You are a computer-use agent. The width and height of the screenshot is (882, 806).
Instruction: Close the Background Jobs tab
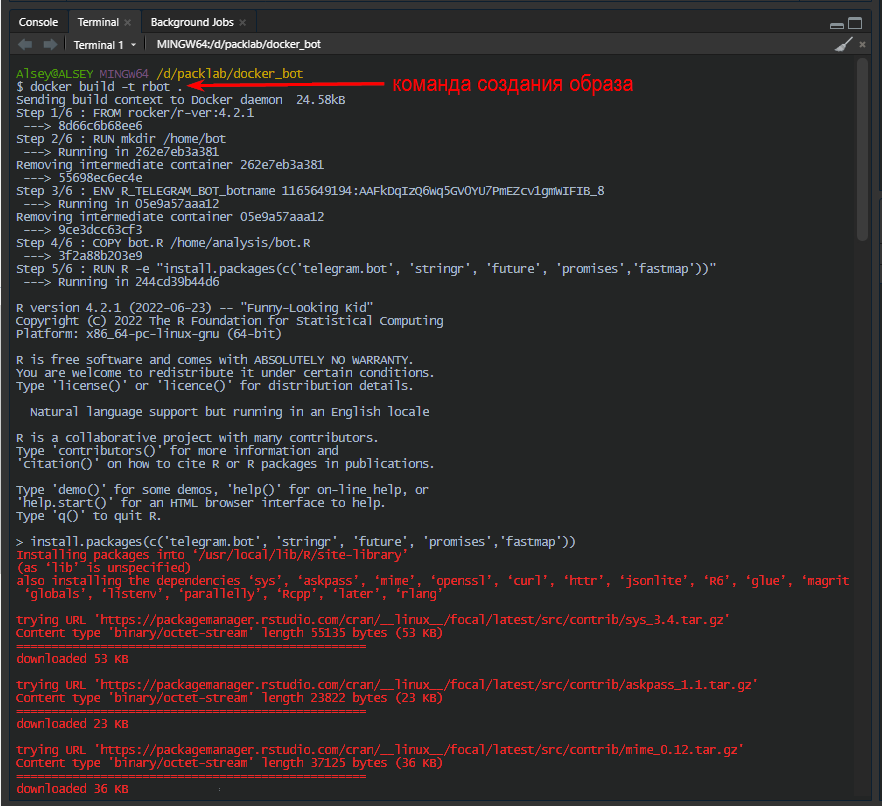(x=244, y=22)
